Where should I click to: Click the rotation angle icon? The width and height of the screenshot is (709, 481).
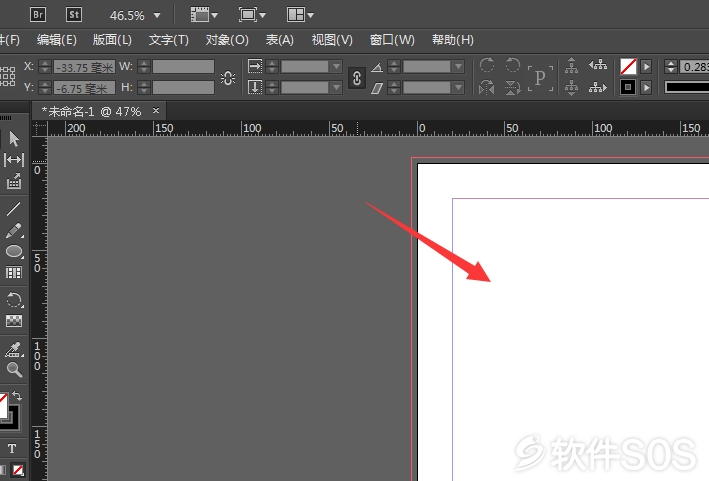pos(377,68)
